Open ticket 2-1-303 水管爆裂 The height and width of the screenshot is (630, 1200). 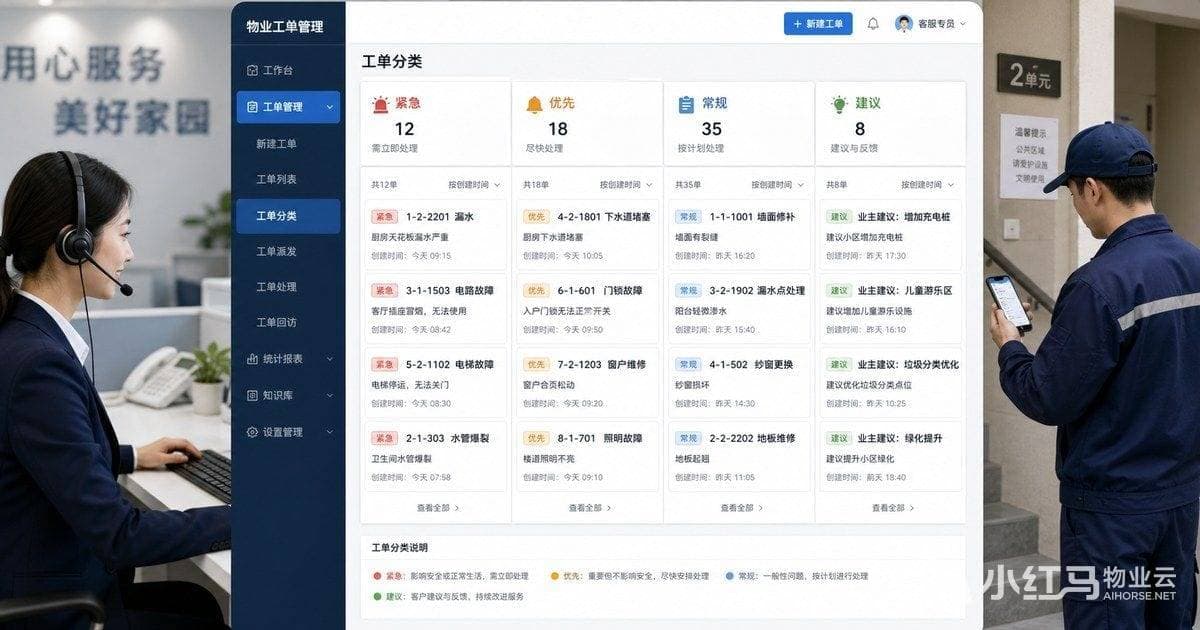(x=435, y=456)
